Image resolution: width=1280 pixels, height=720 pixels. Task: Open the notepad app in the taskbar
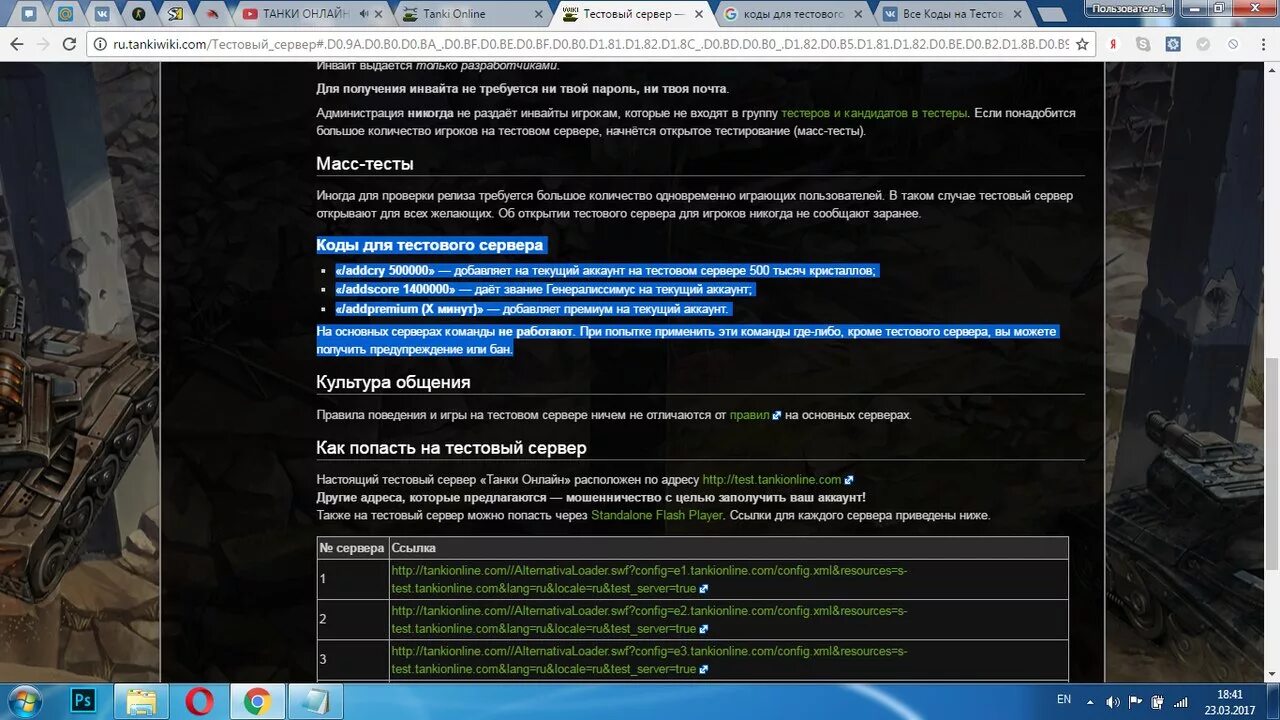[x=316, y=701]
